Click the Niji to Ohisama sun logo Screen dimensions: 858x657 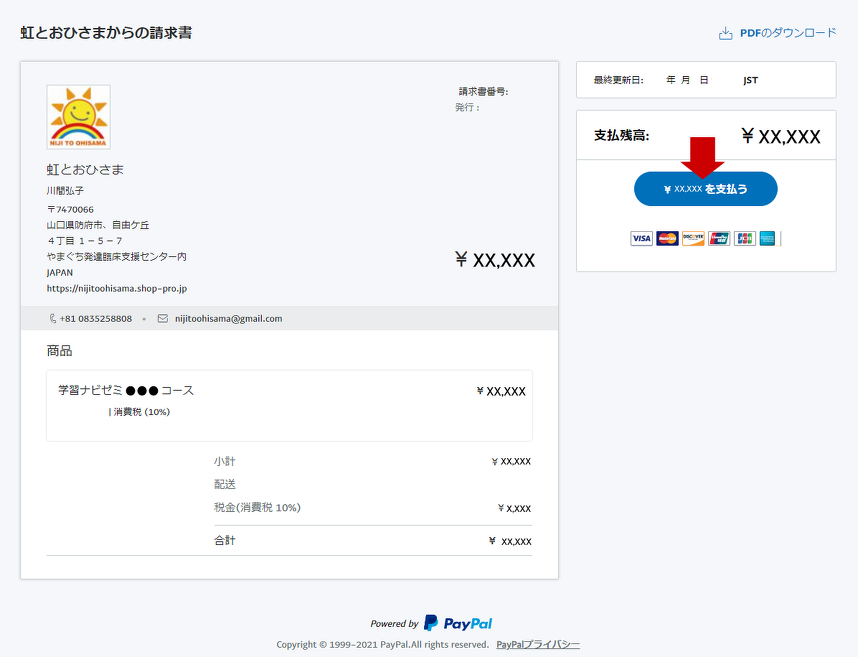(78, 117)
